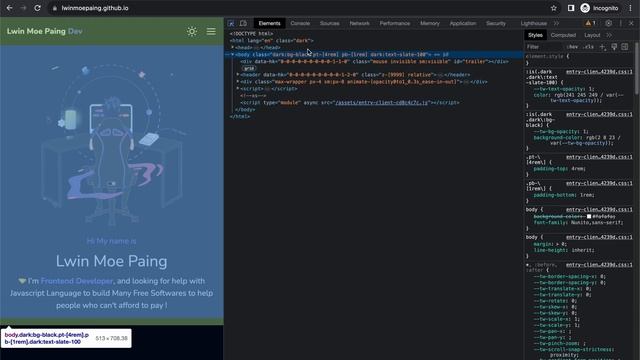The image size is (640, 360).
Task: Open the rendering emulations paintbrush icon
Action: point(614,47)
